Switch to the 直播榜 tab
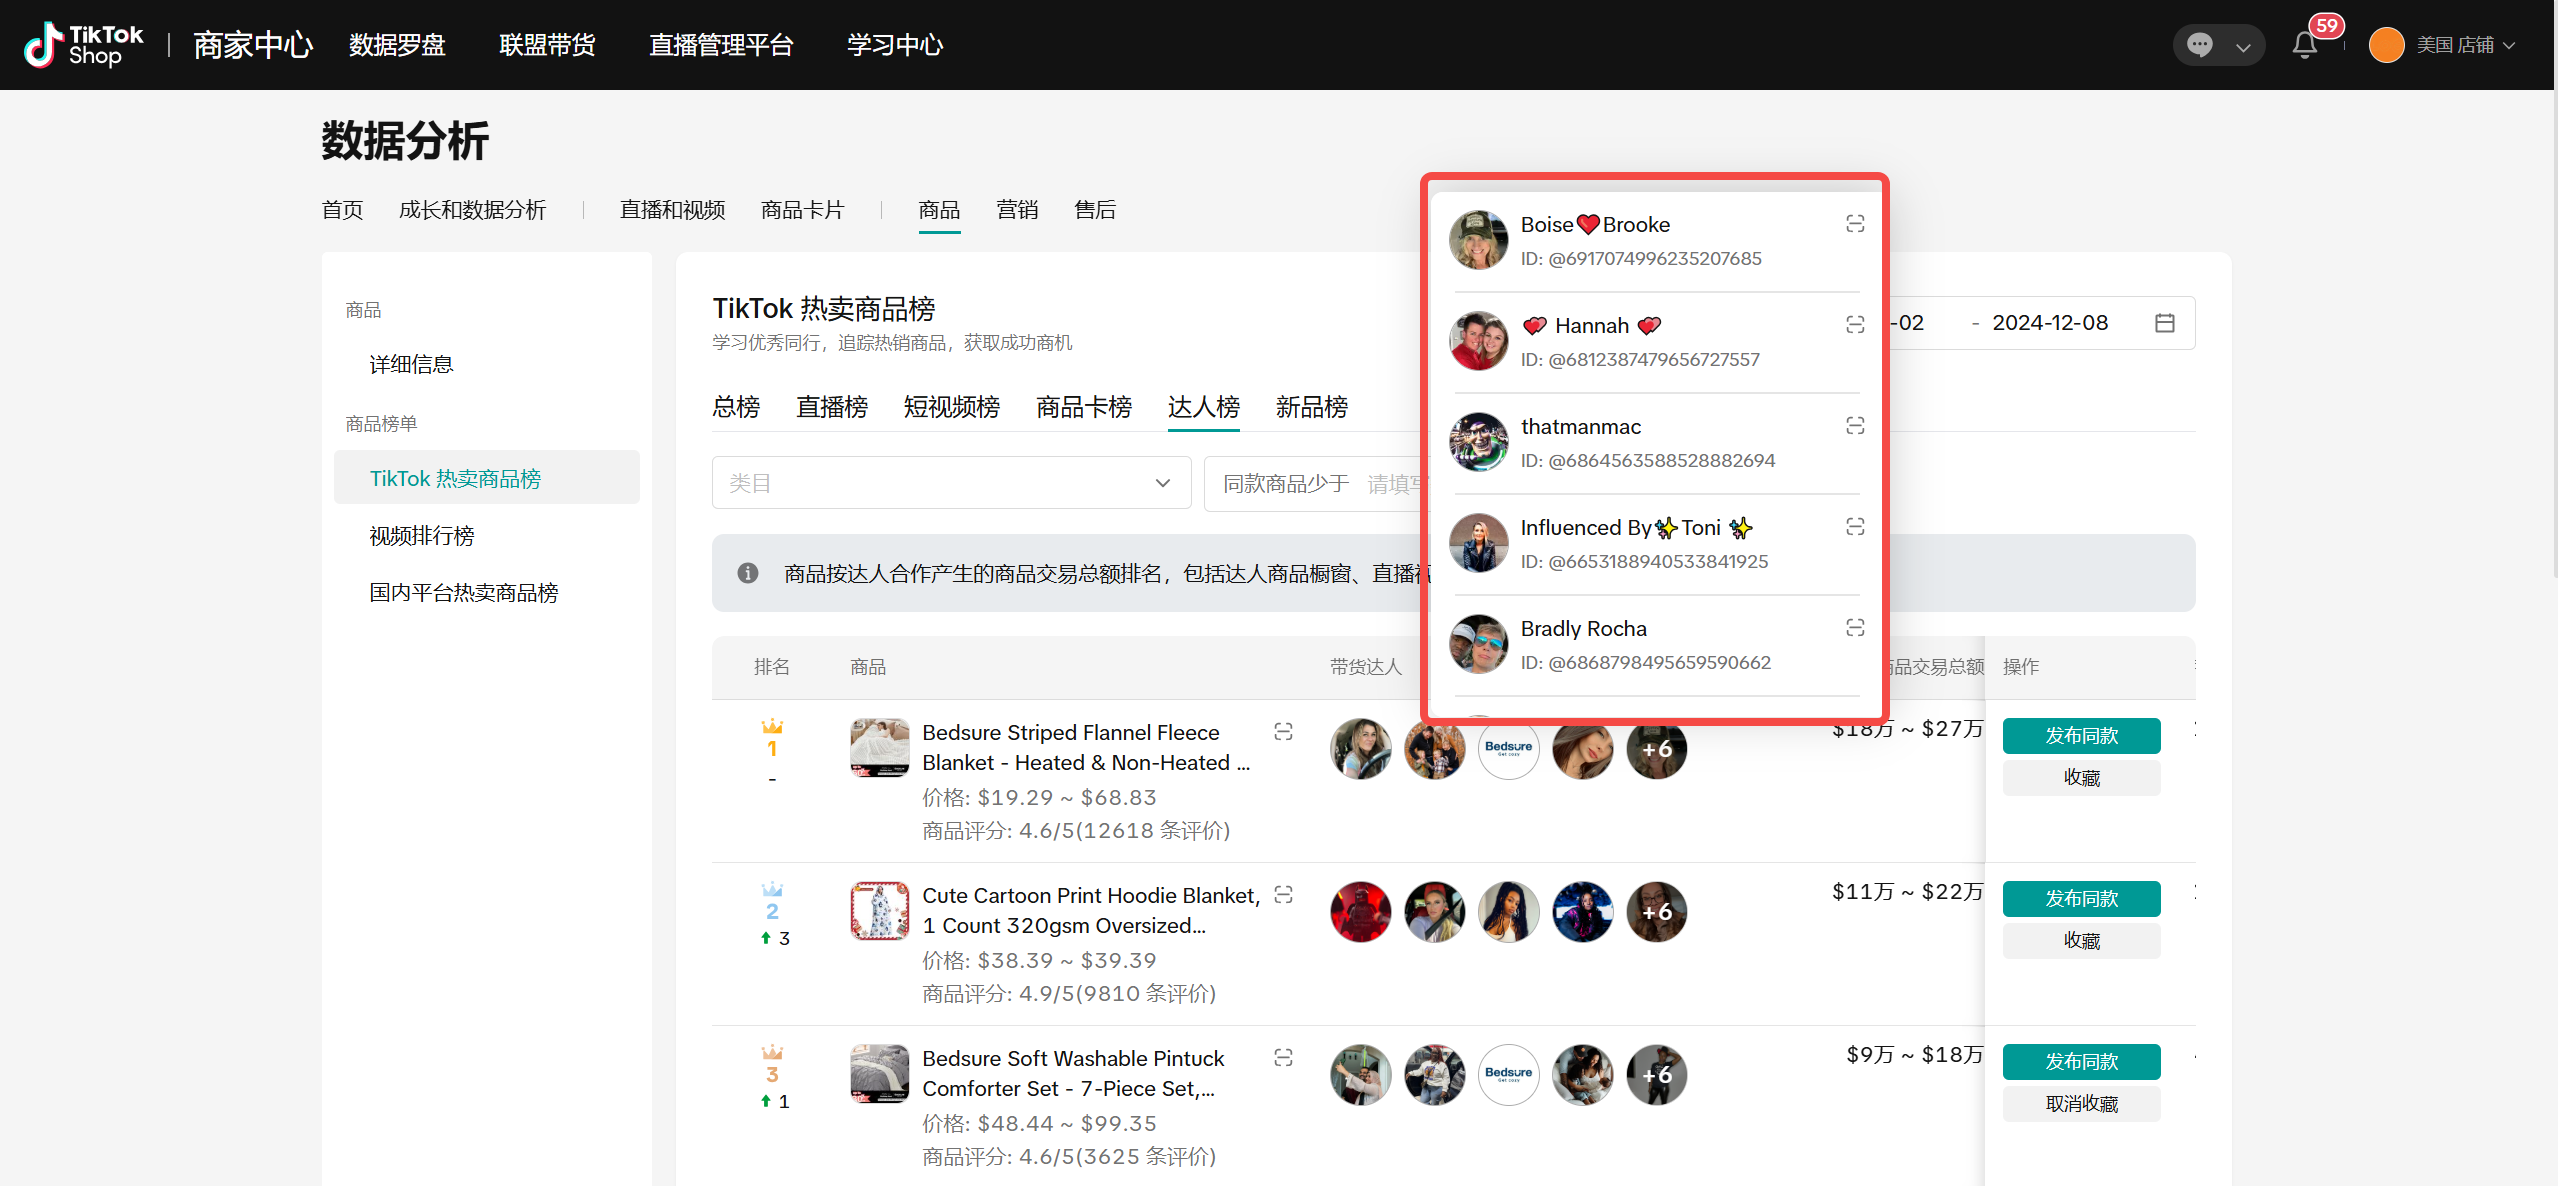Screen dimensions: 2558x1186 tap(831, 407)
